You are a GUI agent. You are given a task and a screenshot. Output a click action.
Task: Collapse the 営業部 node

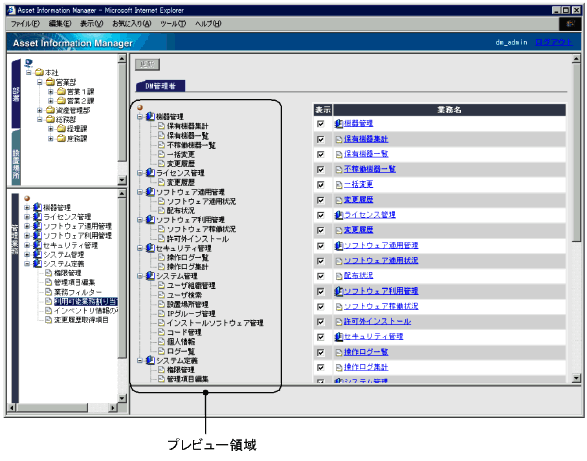coord(40,82)
